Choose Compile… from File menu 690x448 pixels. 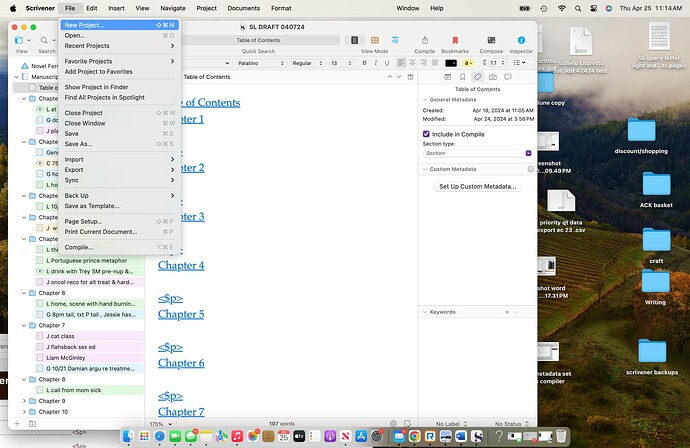(x=119, y=247)
